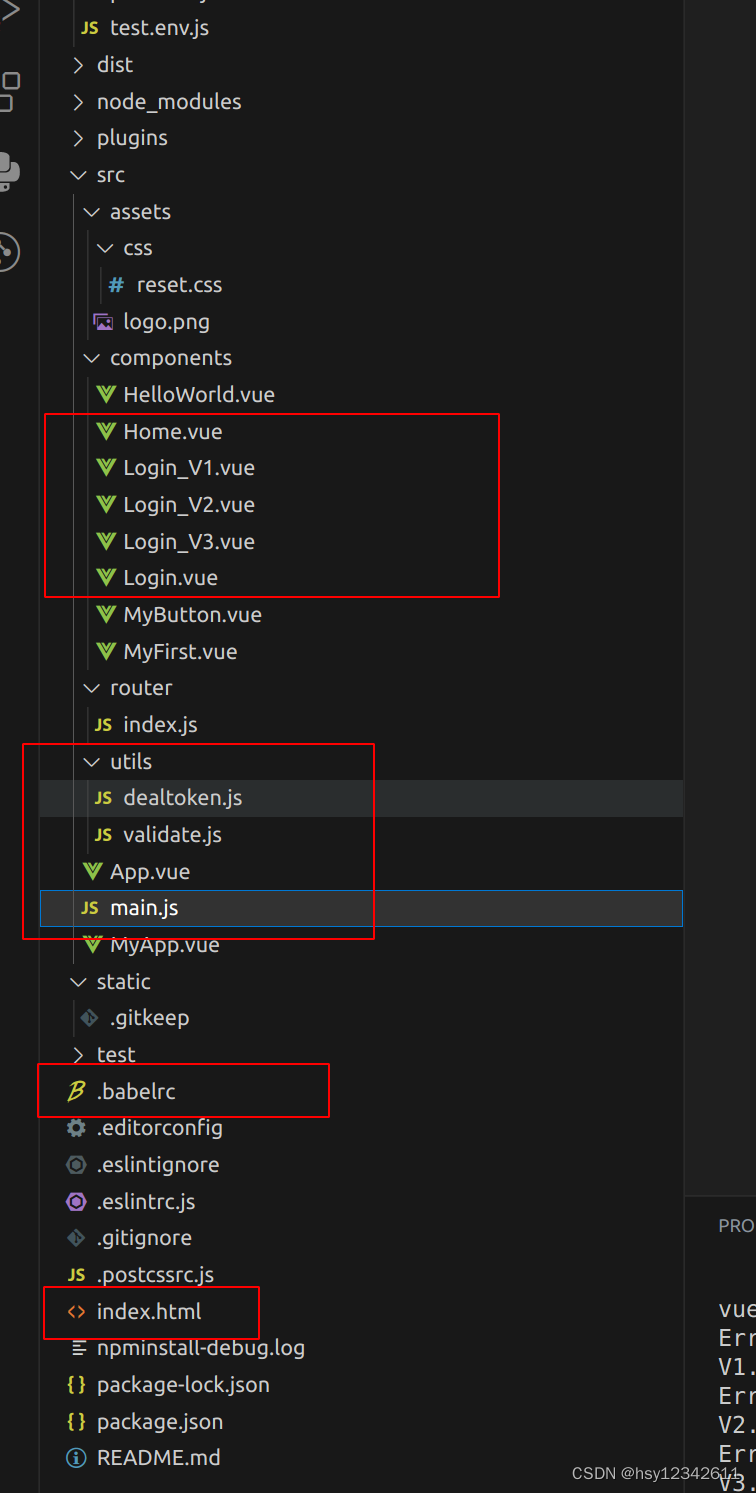Click the Babel icon beside .babelrc
The width and height of the screenshot is (756, 1493).
pyautogui.click(x=76, y=1090)
